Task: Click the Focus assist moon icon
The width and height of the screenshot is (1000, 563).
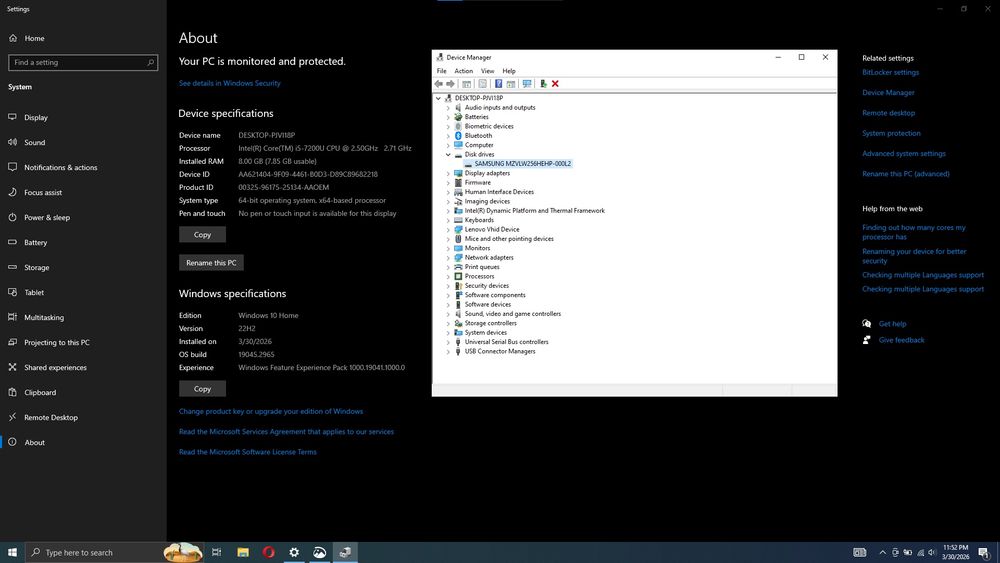Action: [12, 192]
